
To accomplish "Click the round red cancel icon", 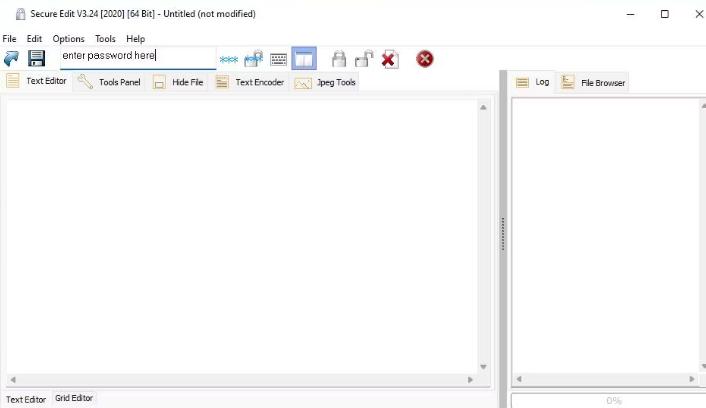I will [x=425, y=59].
